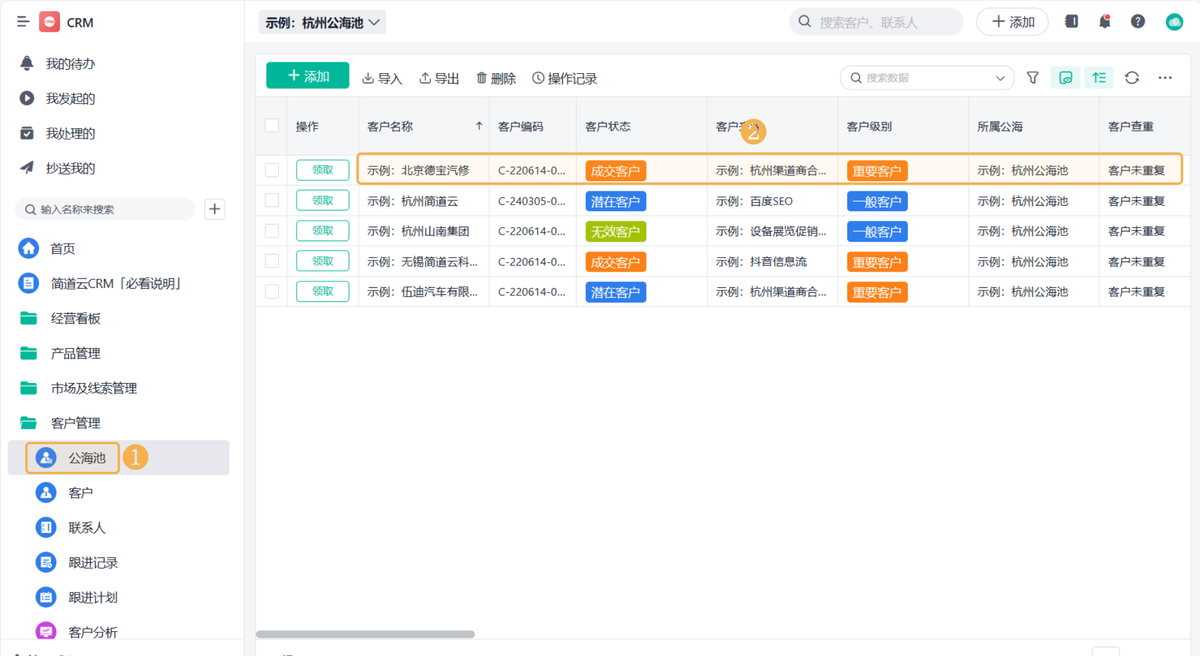1200x656 pixels.
Task: Click 领取 for 杭州简道云 row
Action: point(322,201)
